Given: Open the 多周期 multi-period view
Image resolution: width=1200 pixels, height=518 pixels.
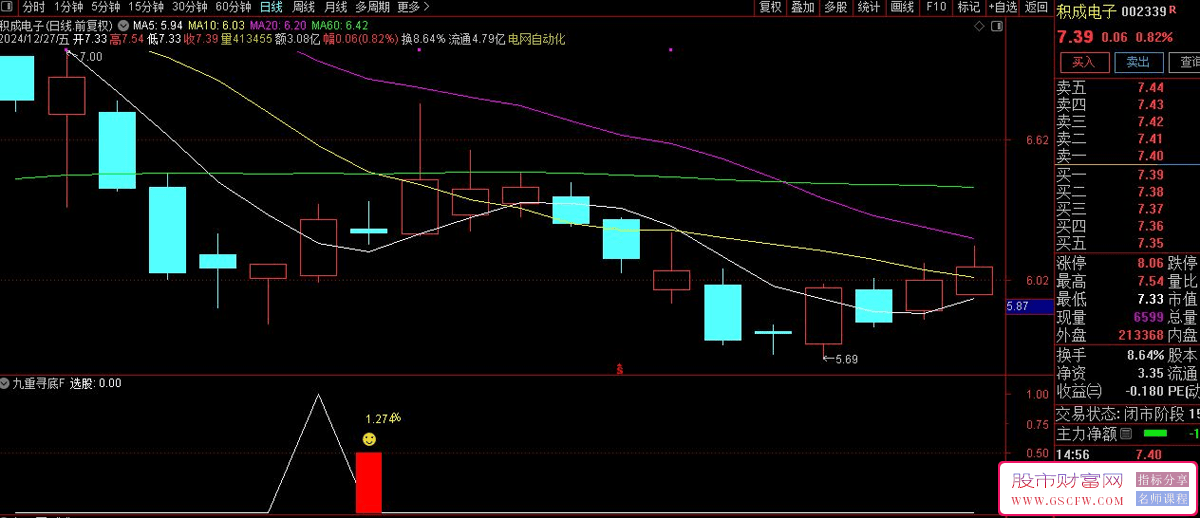Looking at the screenshot, I should point(372,6).
